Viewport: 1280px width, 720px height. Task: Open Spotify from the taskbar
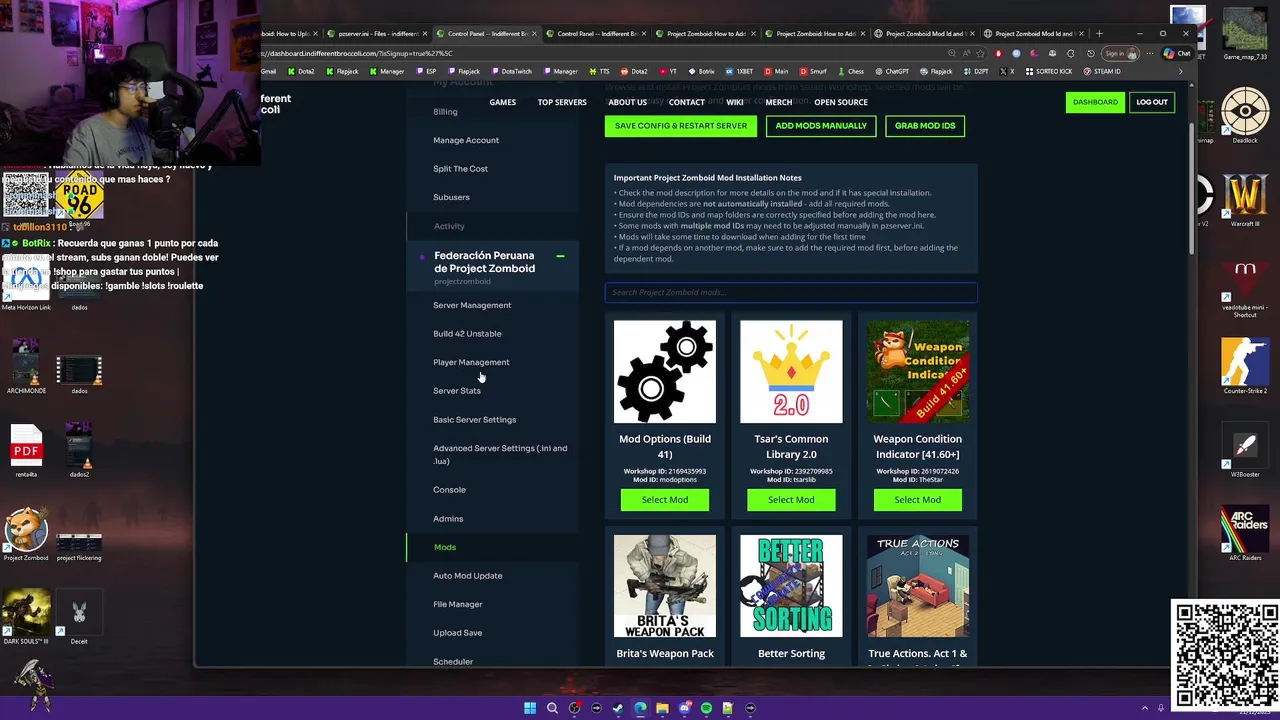(706, 708)
